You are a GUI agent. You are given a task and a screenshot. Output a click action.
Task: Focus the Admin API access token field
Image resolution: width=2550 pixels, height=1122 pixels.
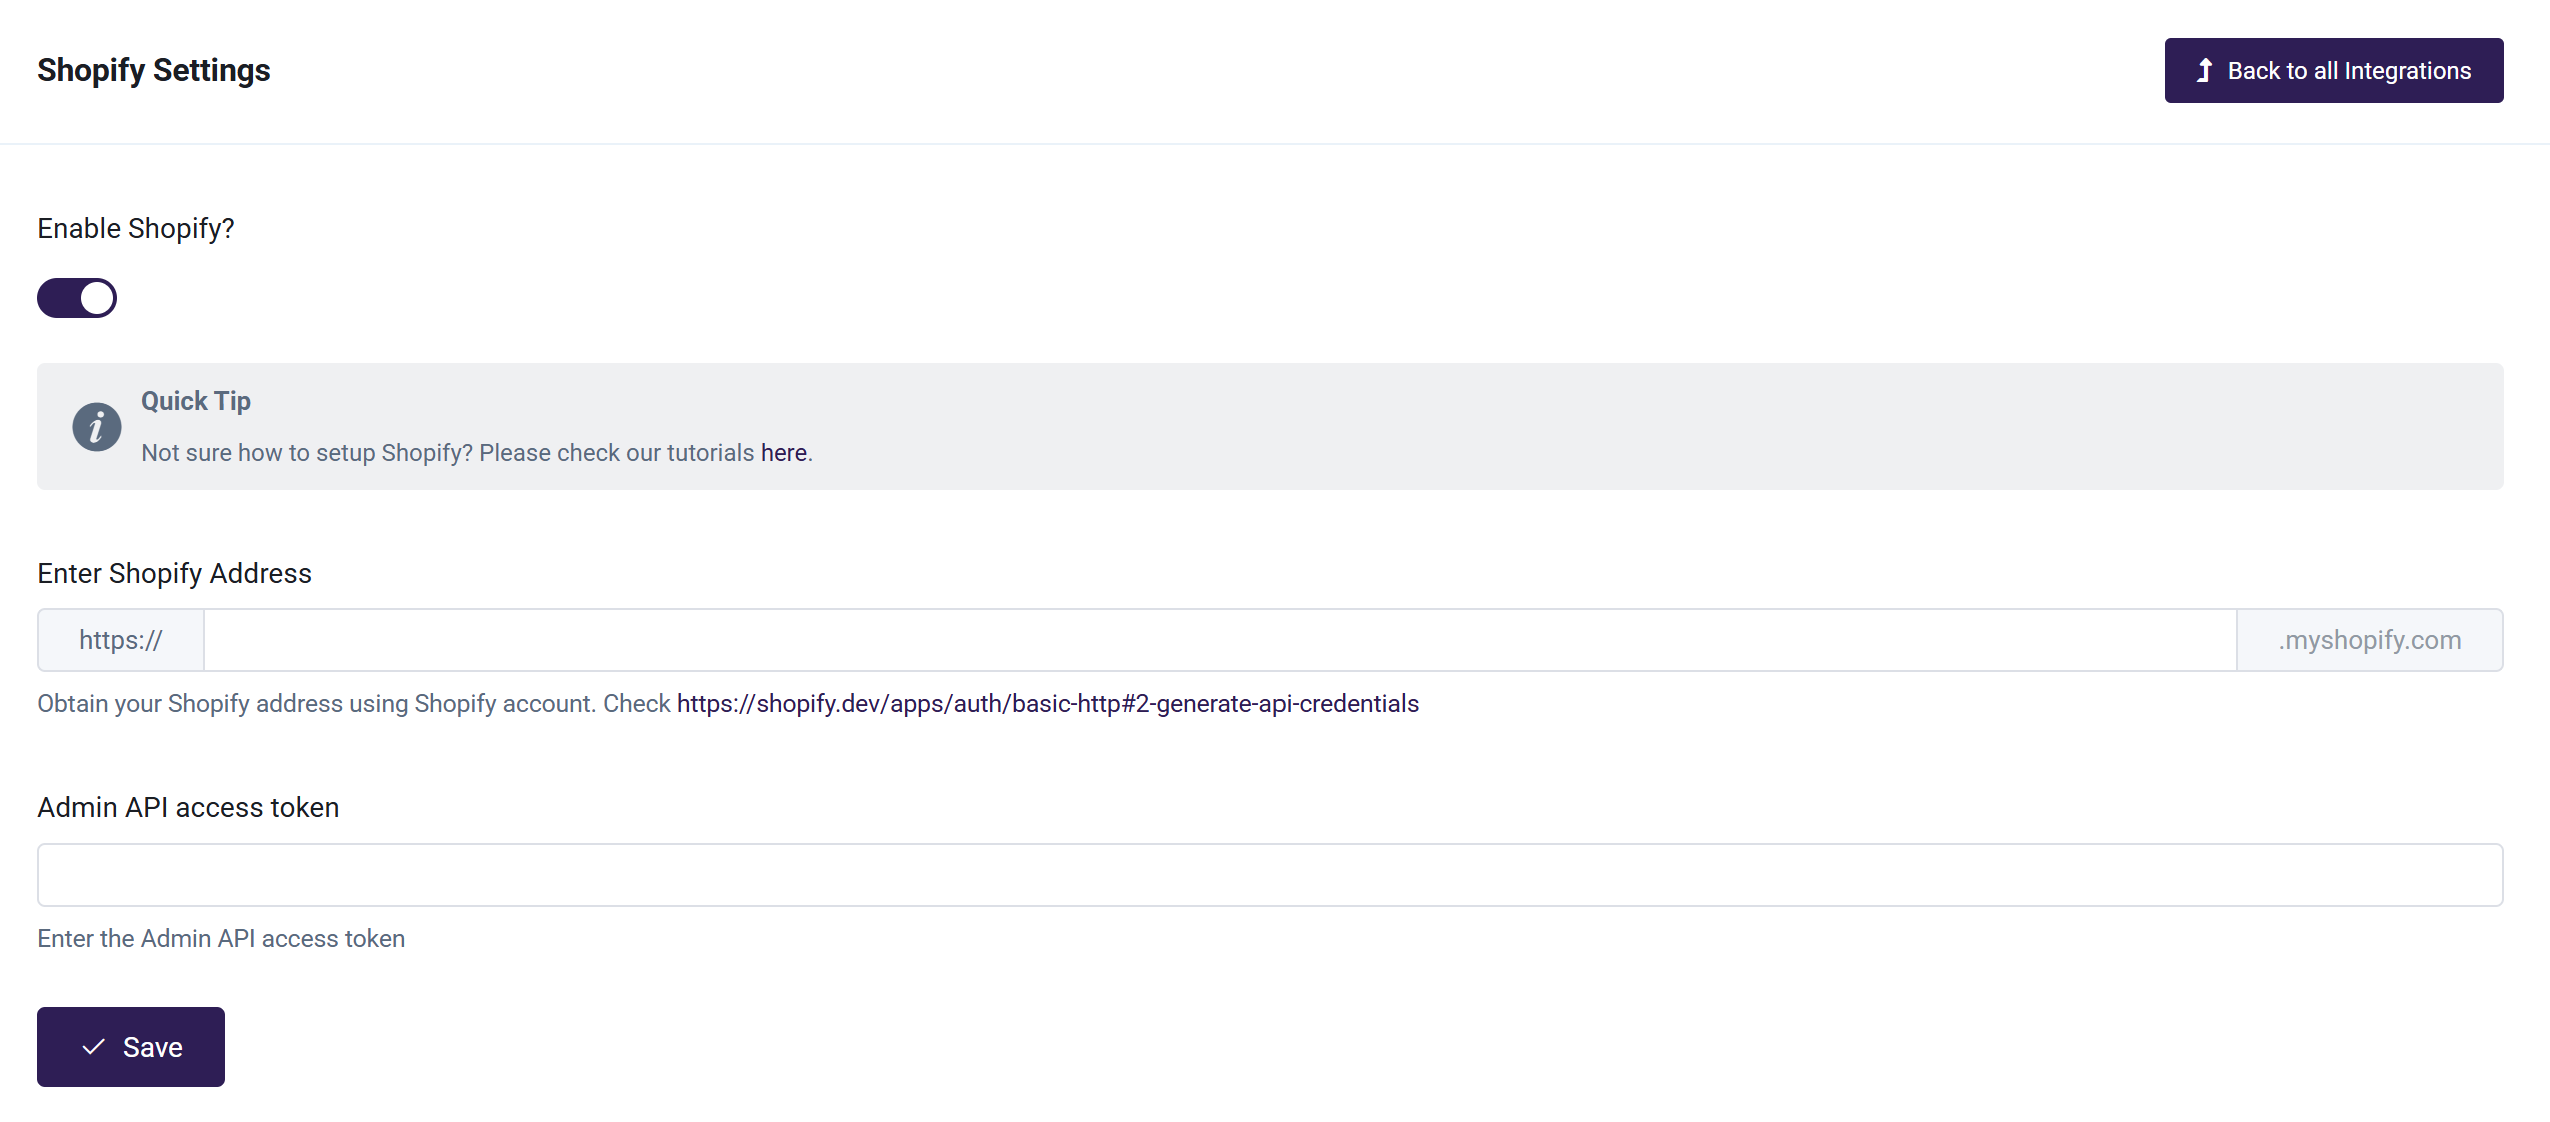tap(1269, 875)
